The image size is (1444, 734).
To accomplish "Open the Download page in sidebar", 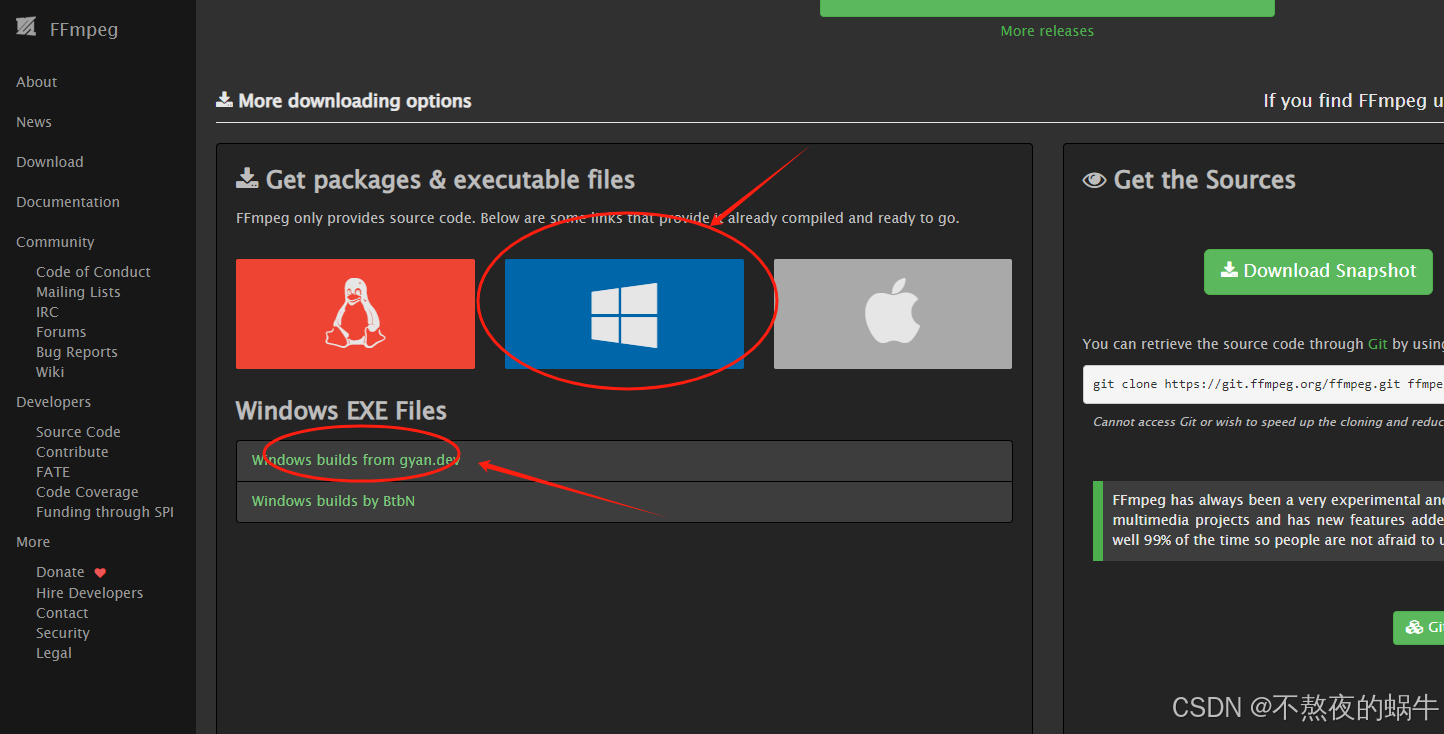I will [50, 162].
